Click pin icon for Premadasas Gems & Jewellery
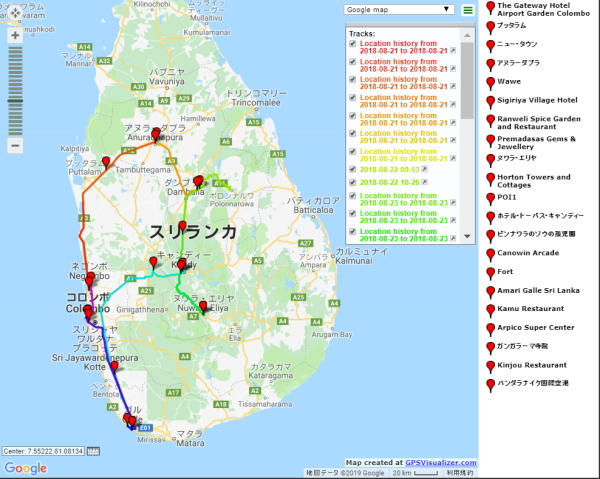Viewport: 600px width, 479px height. 490,142
